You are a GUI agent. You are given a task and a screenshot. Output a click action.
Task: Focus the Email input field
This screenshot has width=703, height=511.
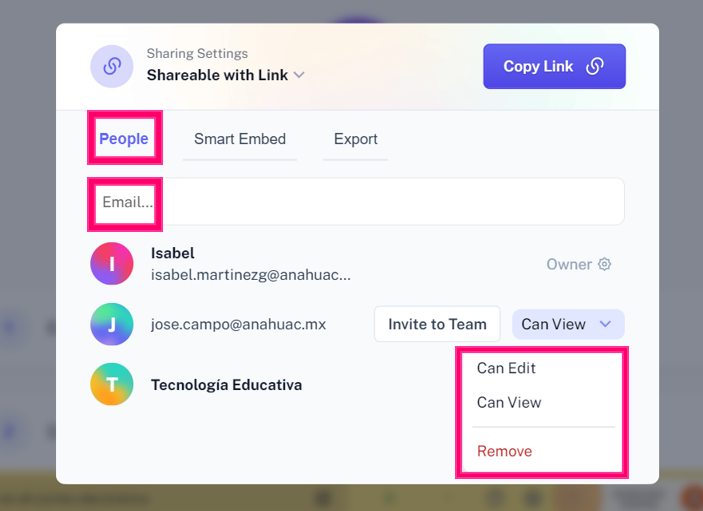(x=360, y=202)
